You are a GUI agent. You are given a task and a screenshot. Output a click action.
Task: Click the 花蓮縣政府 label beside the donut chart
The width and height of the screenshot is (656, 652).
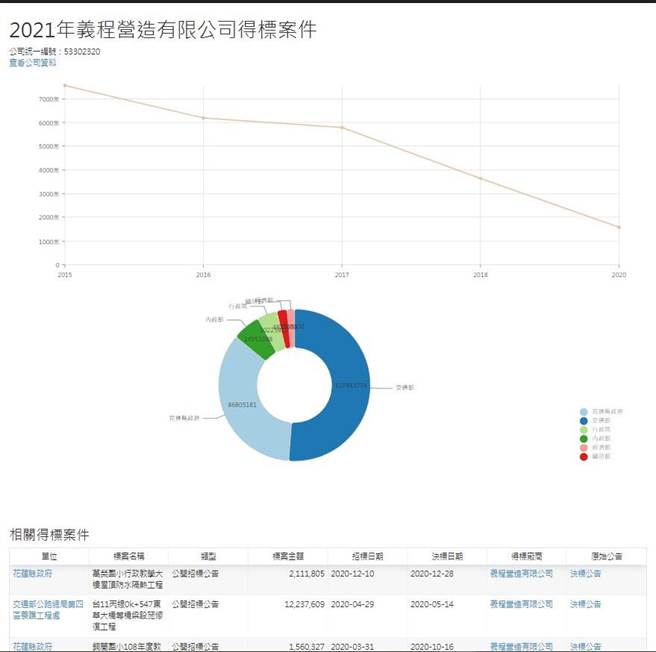[184, 418]
